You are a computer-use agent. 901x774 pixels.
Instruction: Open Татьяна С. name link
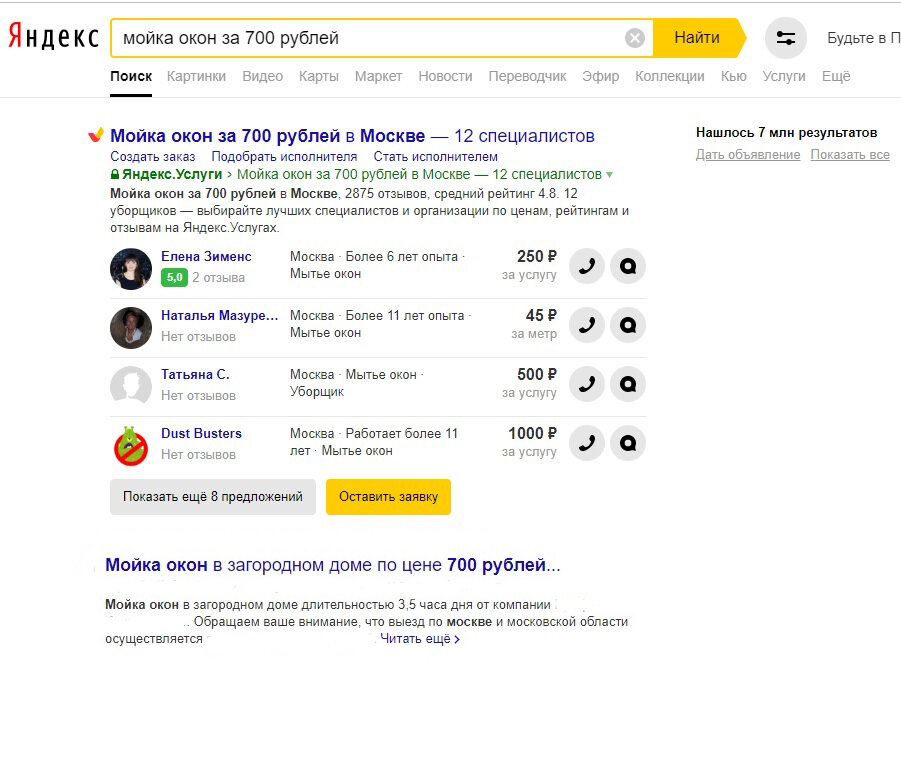click(x=195, y=375)
